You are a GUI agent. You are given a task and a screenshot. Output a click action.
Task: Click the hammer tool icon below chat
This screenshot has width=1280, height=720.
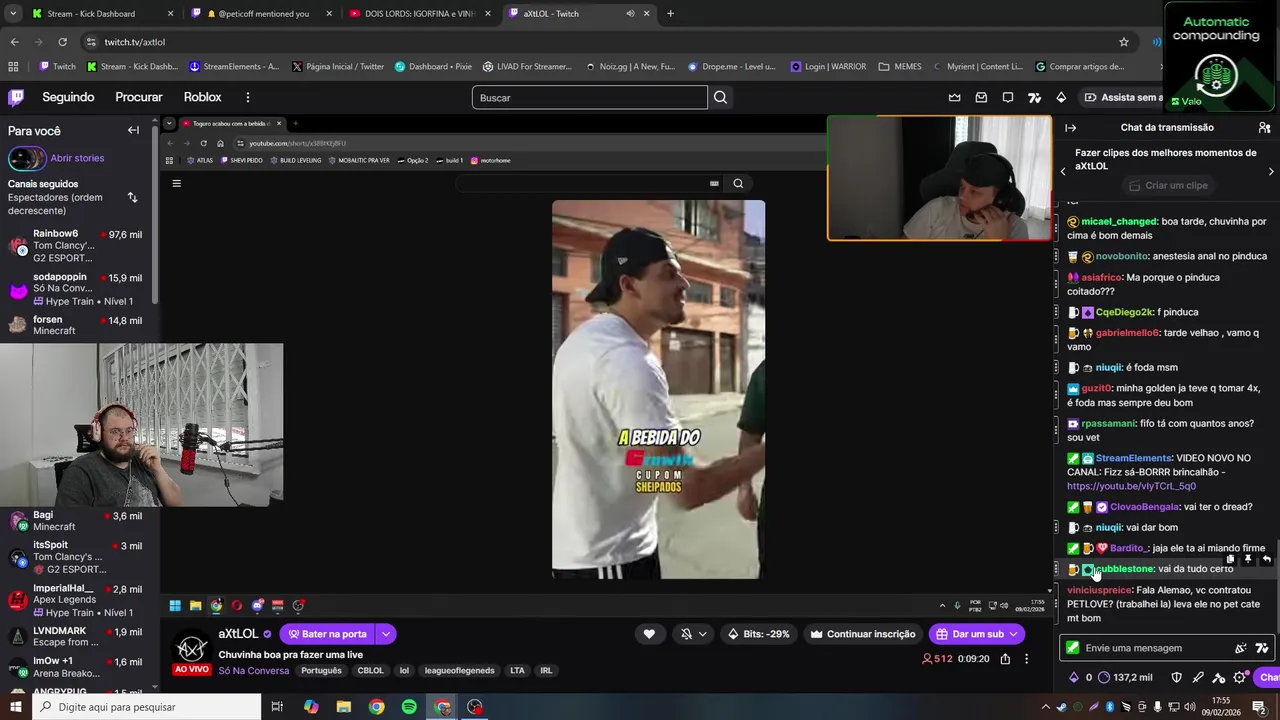(x=1219, y=677)
